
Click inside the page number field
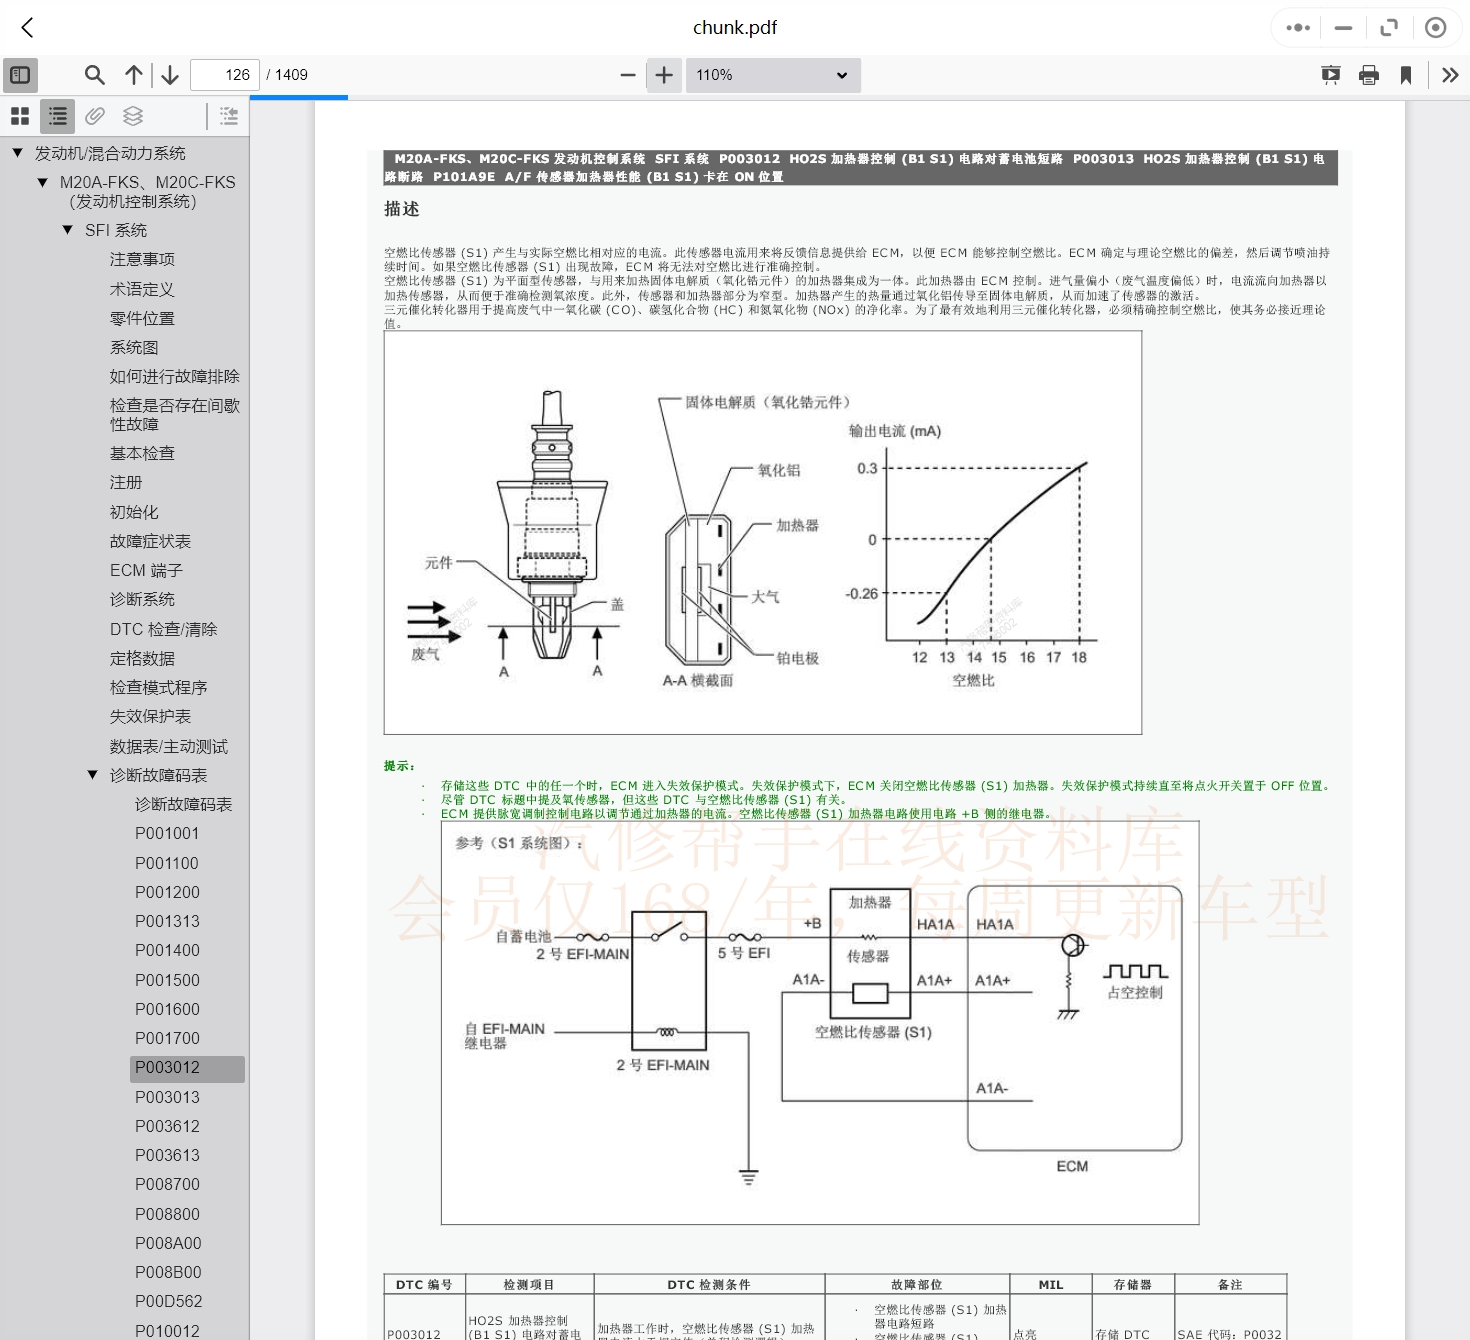tap(224, 75)
